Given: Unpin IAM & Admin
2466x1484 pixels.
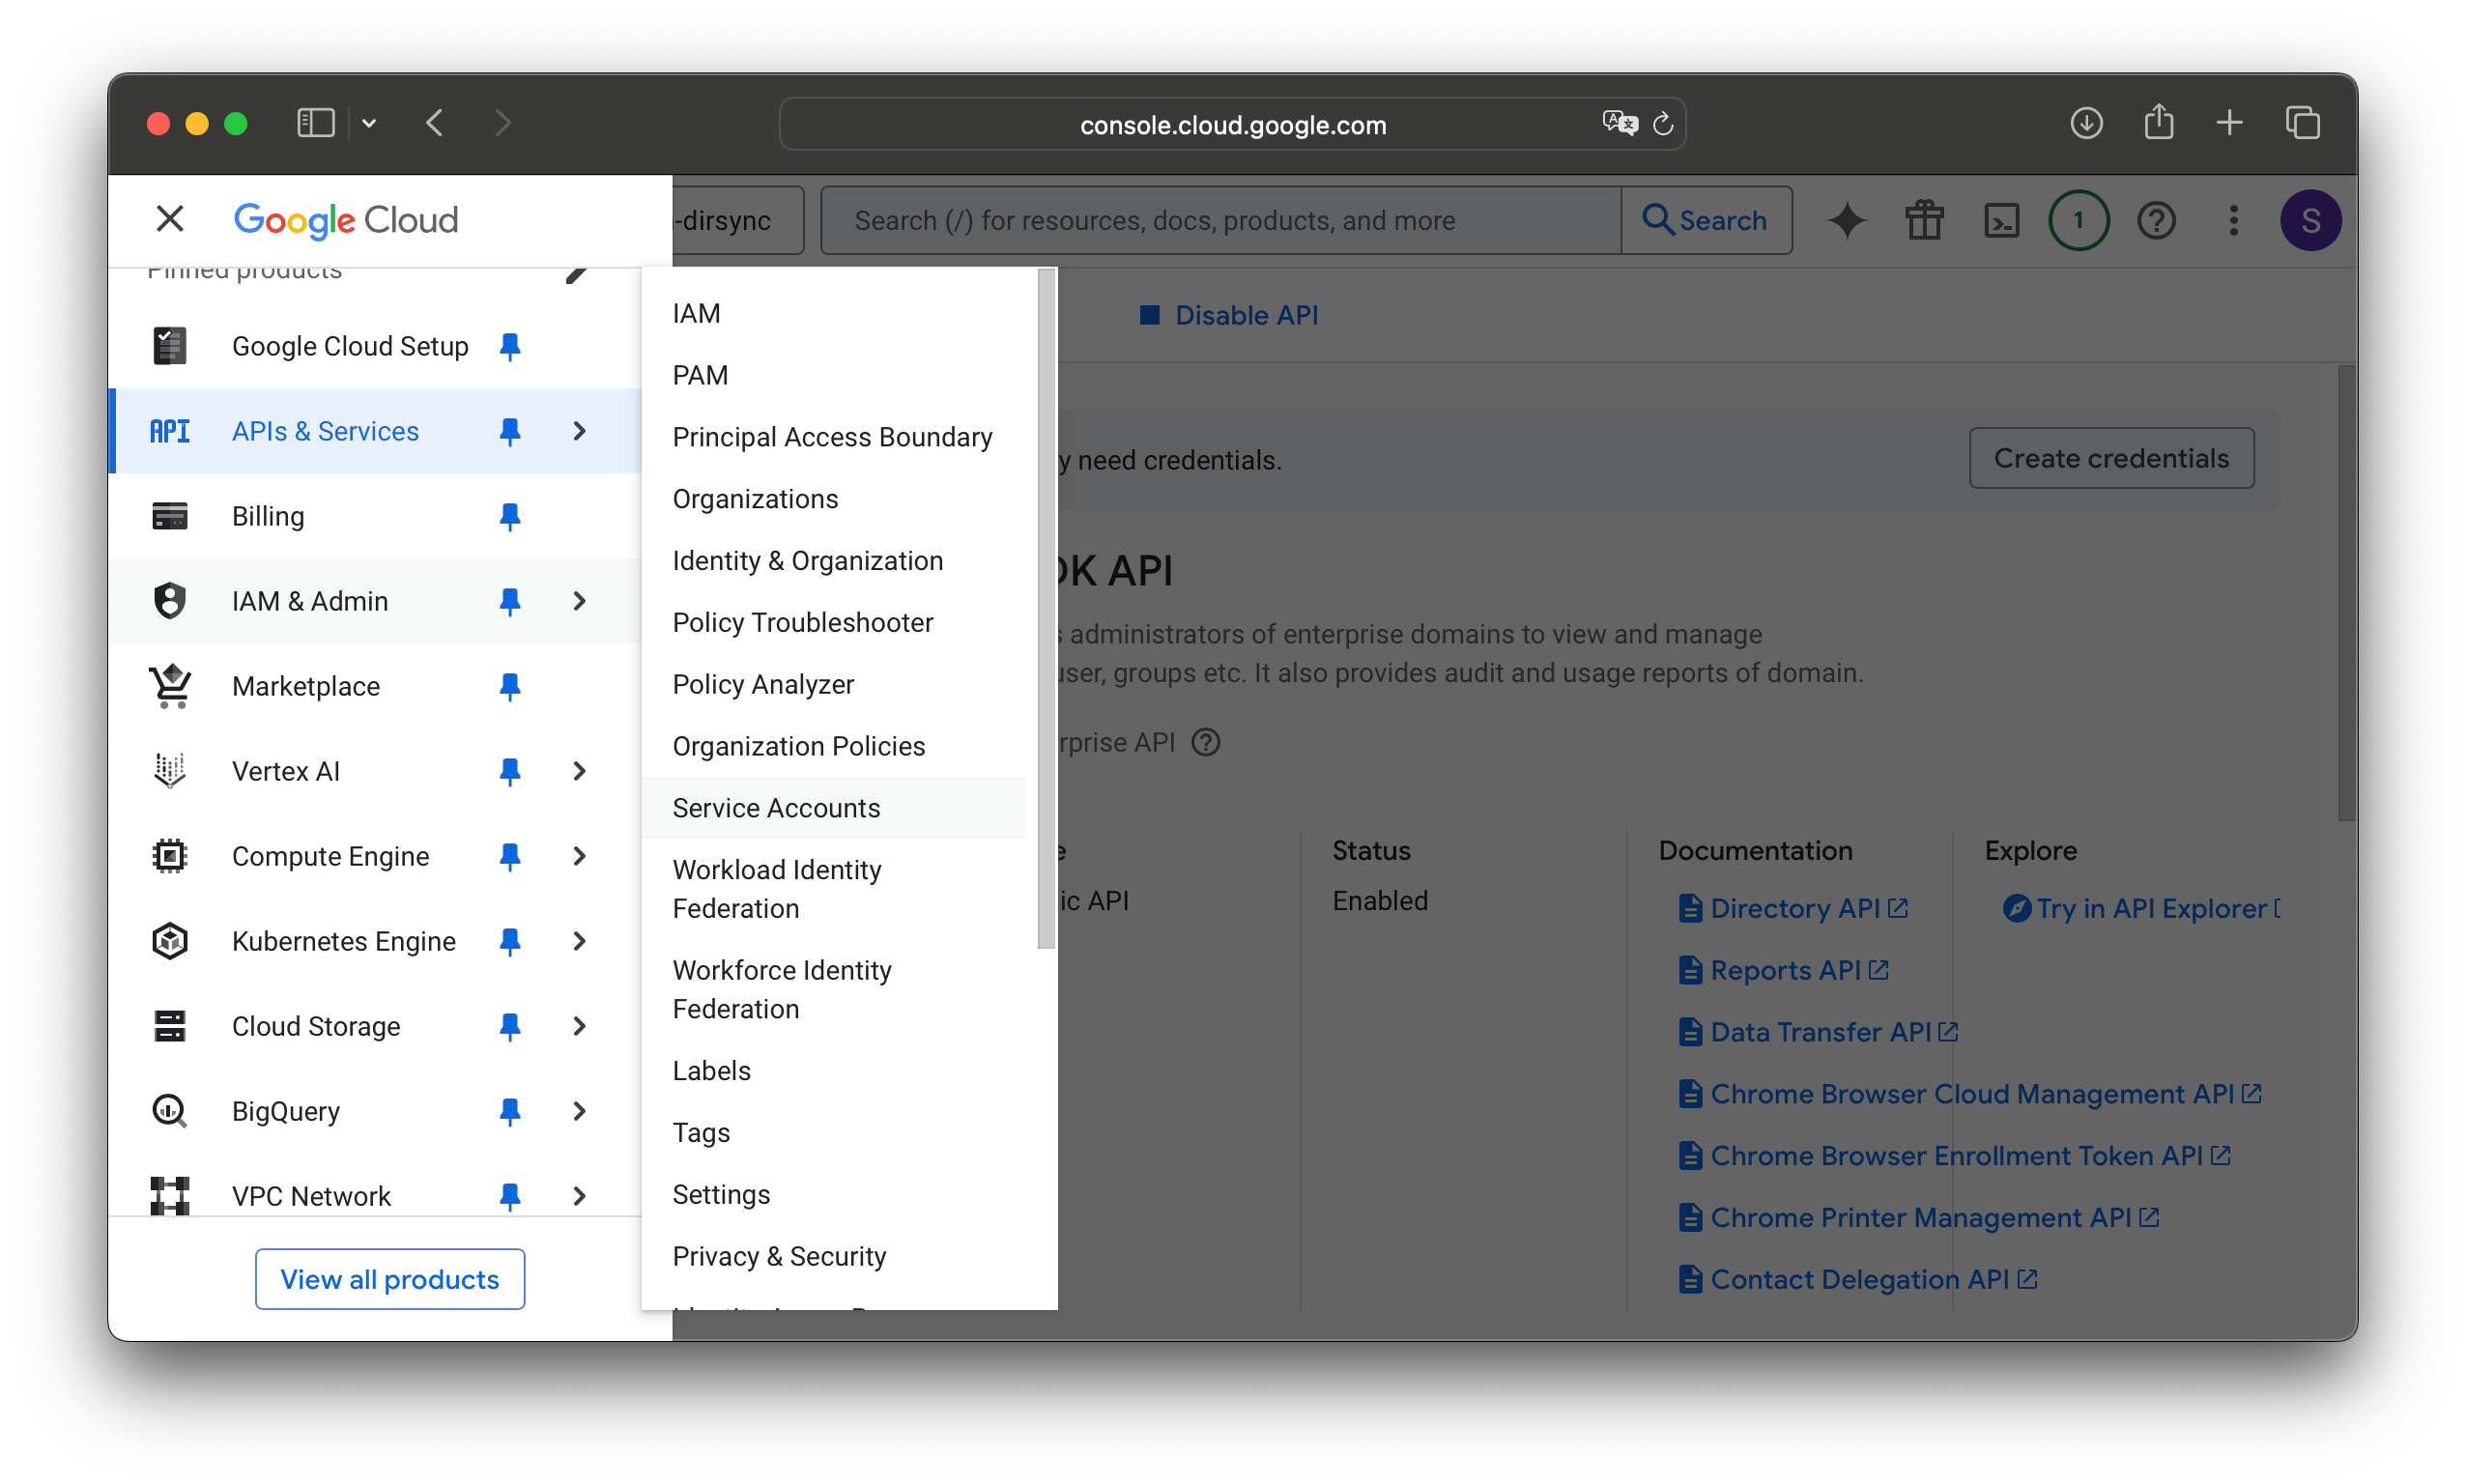Looking at the screenshot, I should [510, 601].
